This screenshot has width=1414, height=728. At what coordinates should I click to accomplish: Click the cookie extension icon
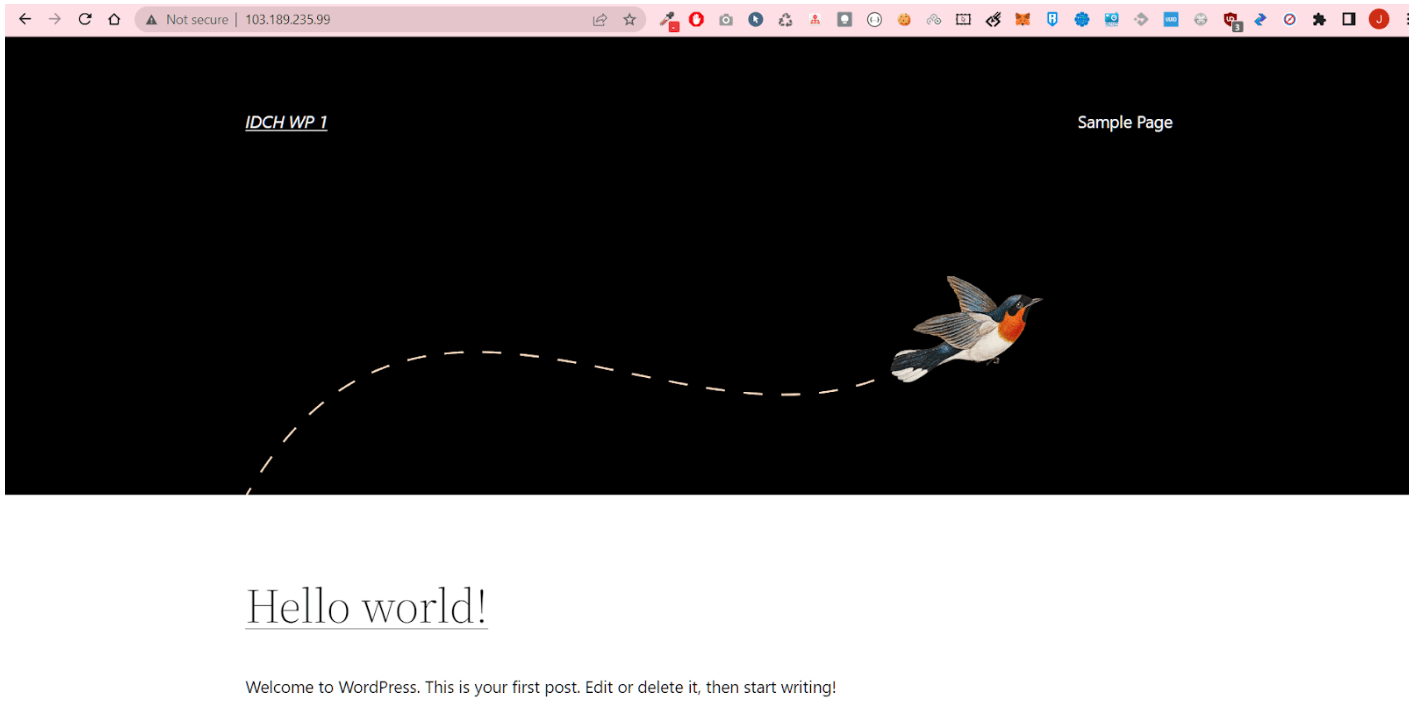click(904, 19)
